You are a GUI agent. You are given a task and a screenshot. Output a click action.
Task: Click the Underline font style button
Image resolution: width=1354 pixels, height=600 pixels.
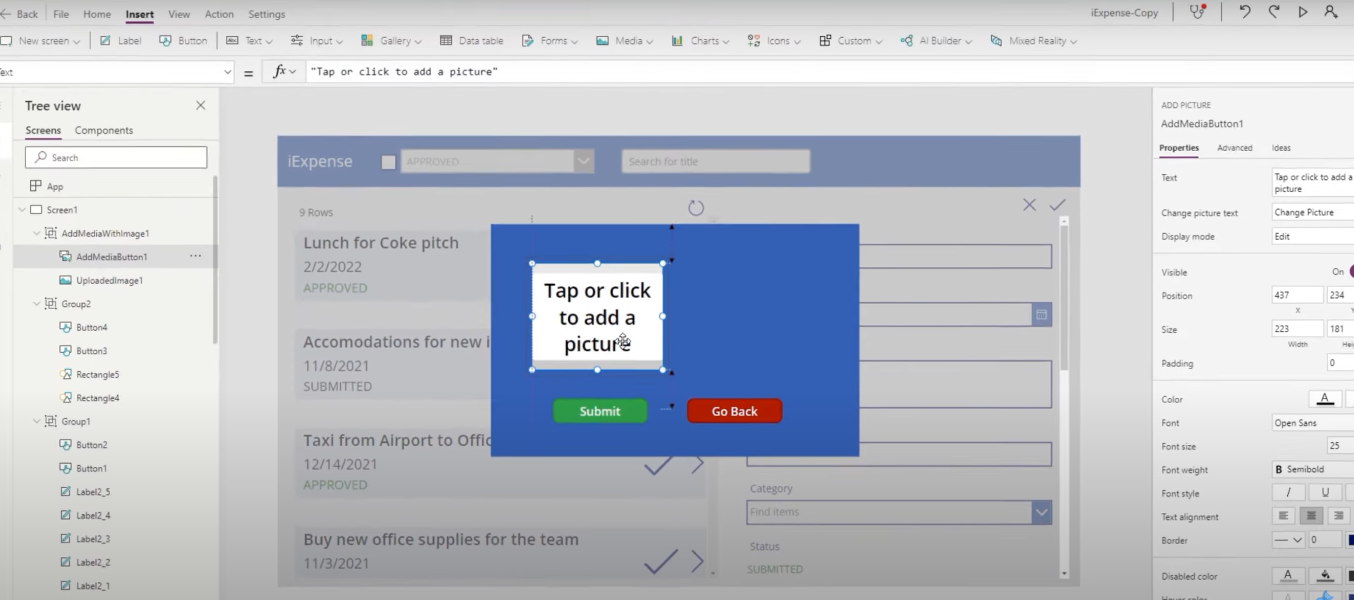pos(1325,493)
